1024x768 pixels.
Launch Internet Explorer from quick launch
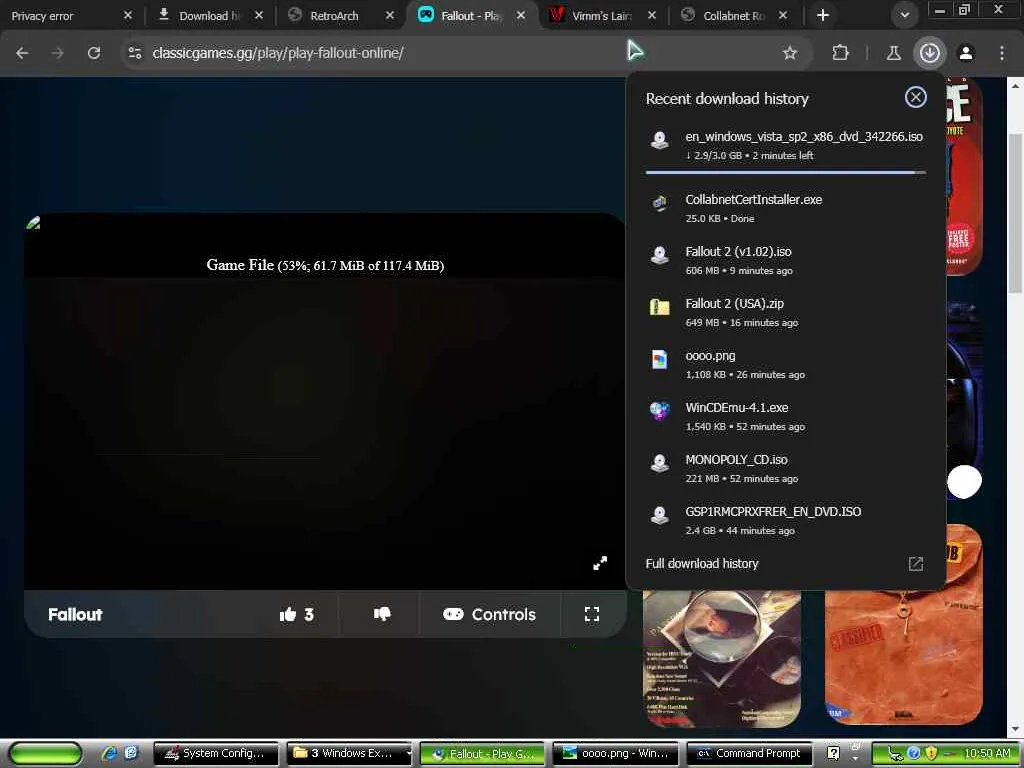(110, 753)
